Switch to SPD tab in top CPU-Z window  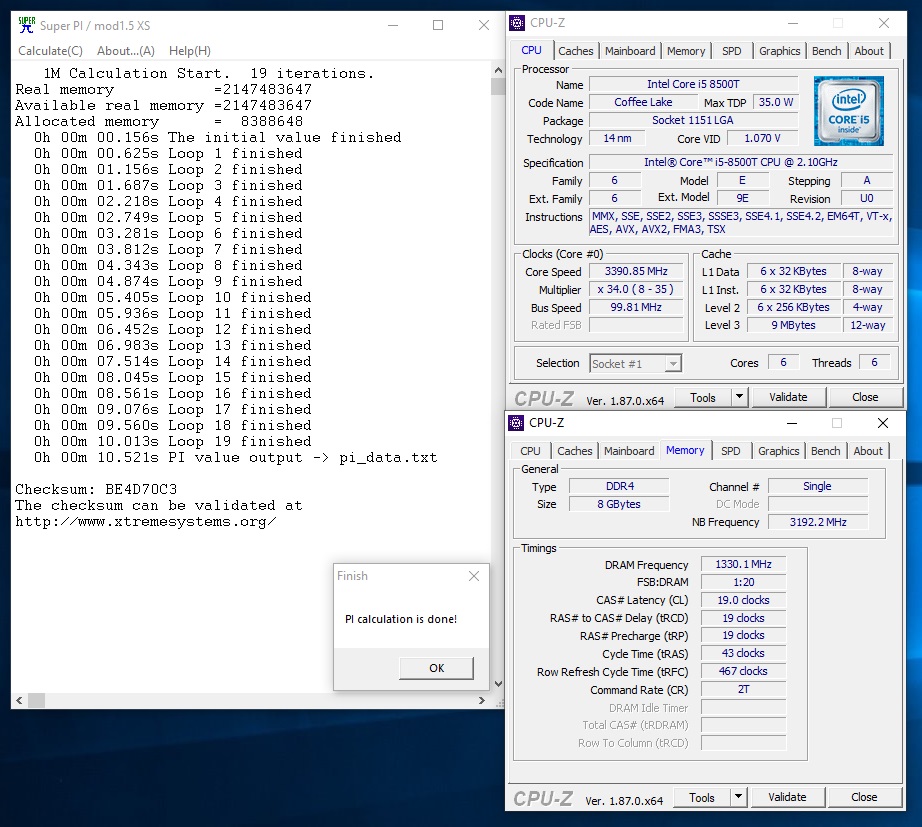pos(731,51)
